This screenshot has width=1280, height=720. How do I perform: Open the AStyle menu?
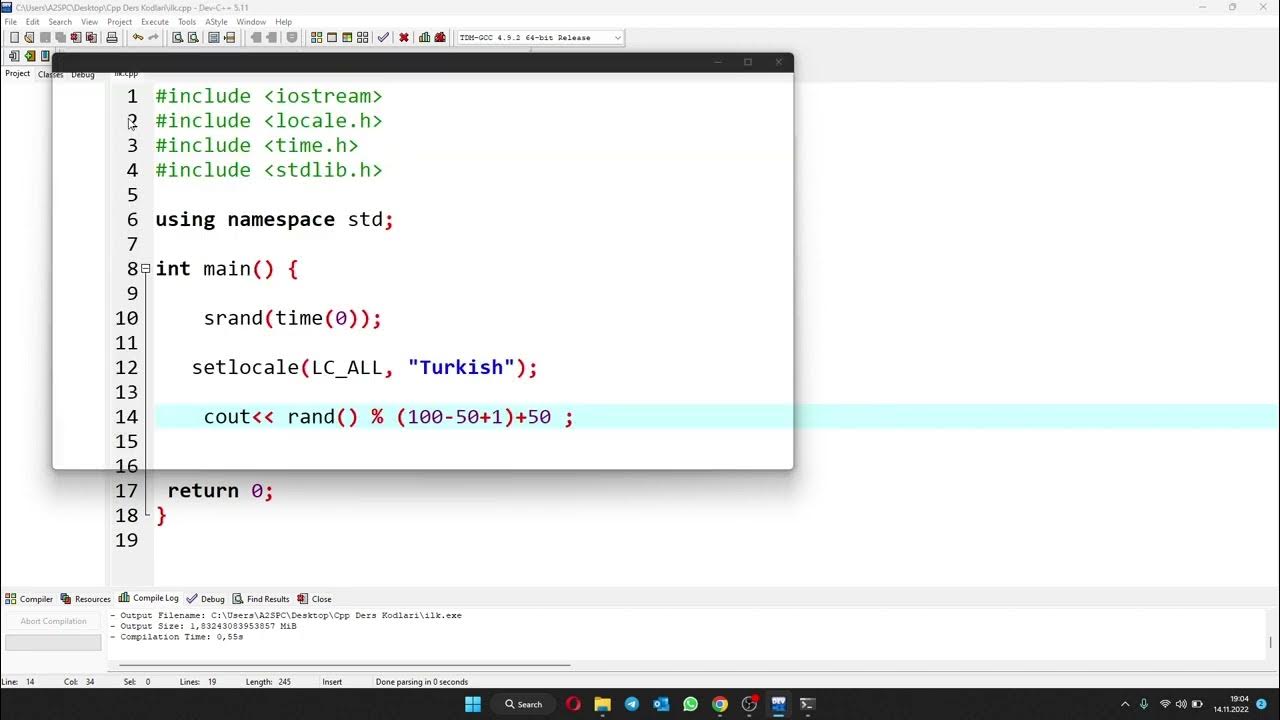[216, 21]
